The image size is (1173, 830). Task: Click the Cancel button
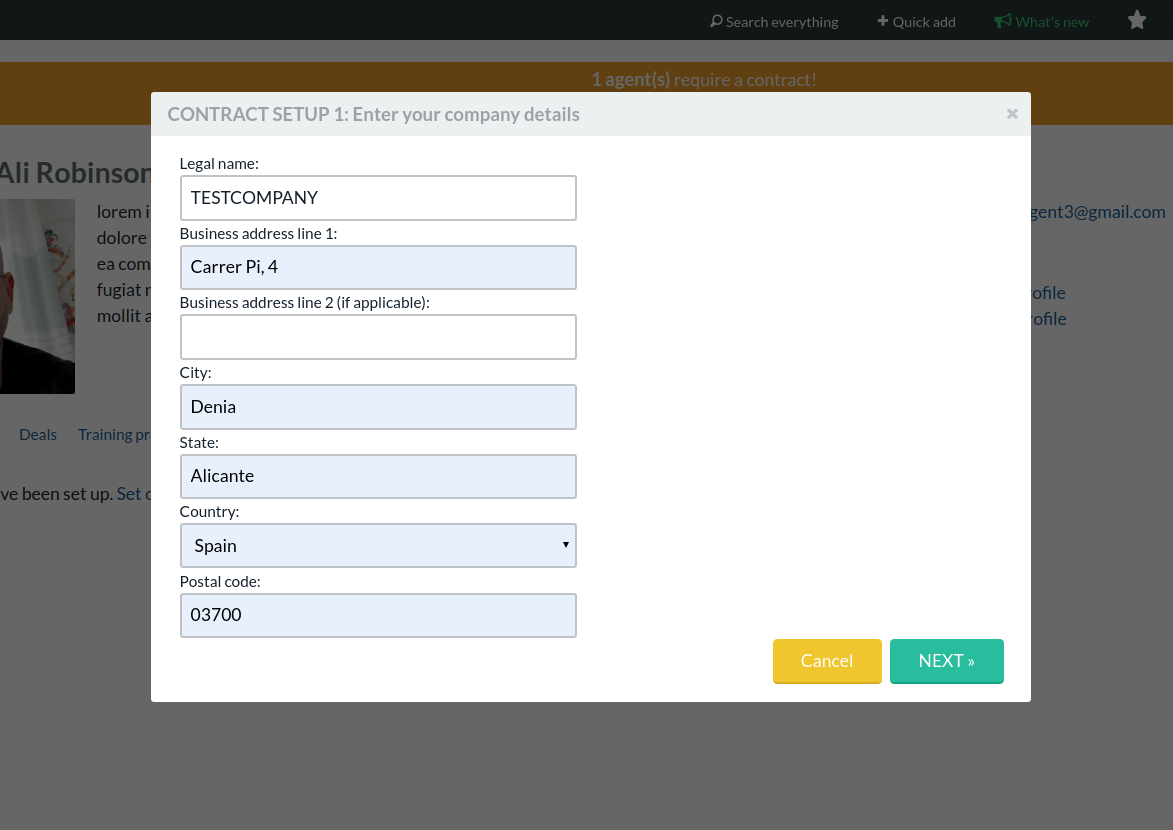click(x=827, y=661)
